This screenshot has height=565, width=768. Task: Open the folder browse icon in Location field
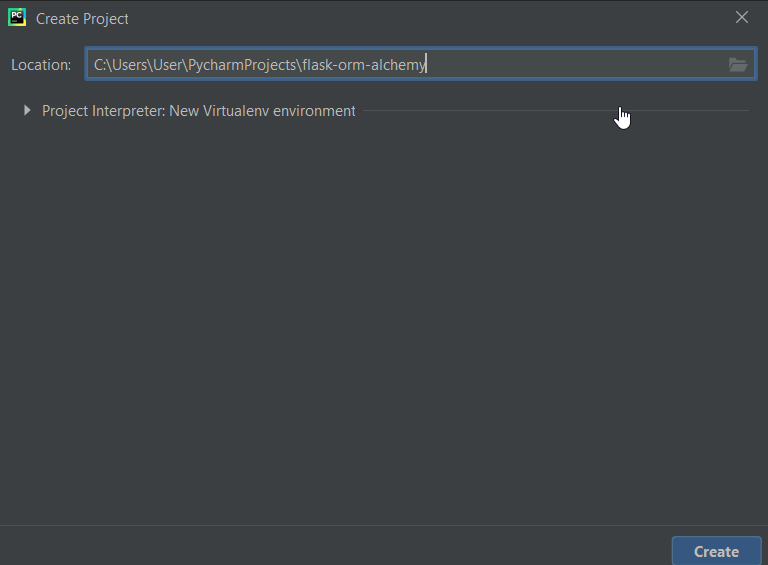click(738, 65)
